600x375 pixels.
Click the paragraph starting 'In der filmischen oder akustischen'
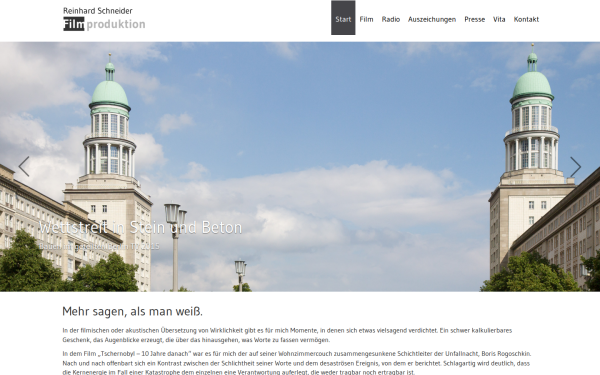[x=287, y=335]
